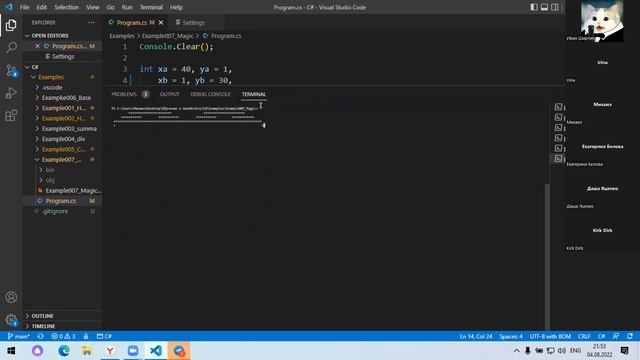Open the Manage gear icon
Viewport: 640px width, 360px height.
(x=11, y=320)
